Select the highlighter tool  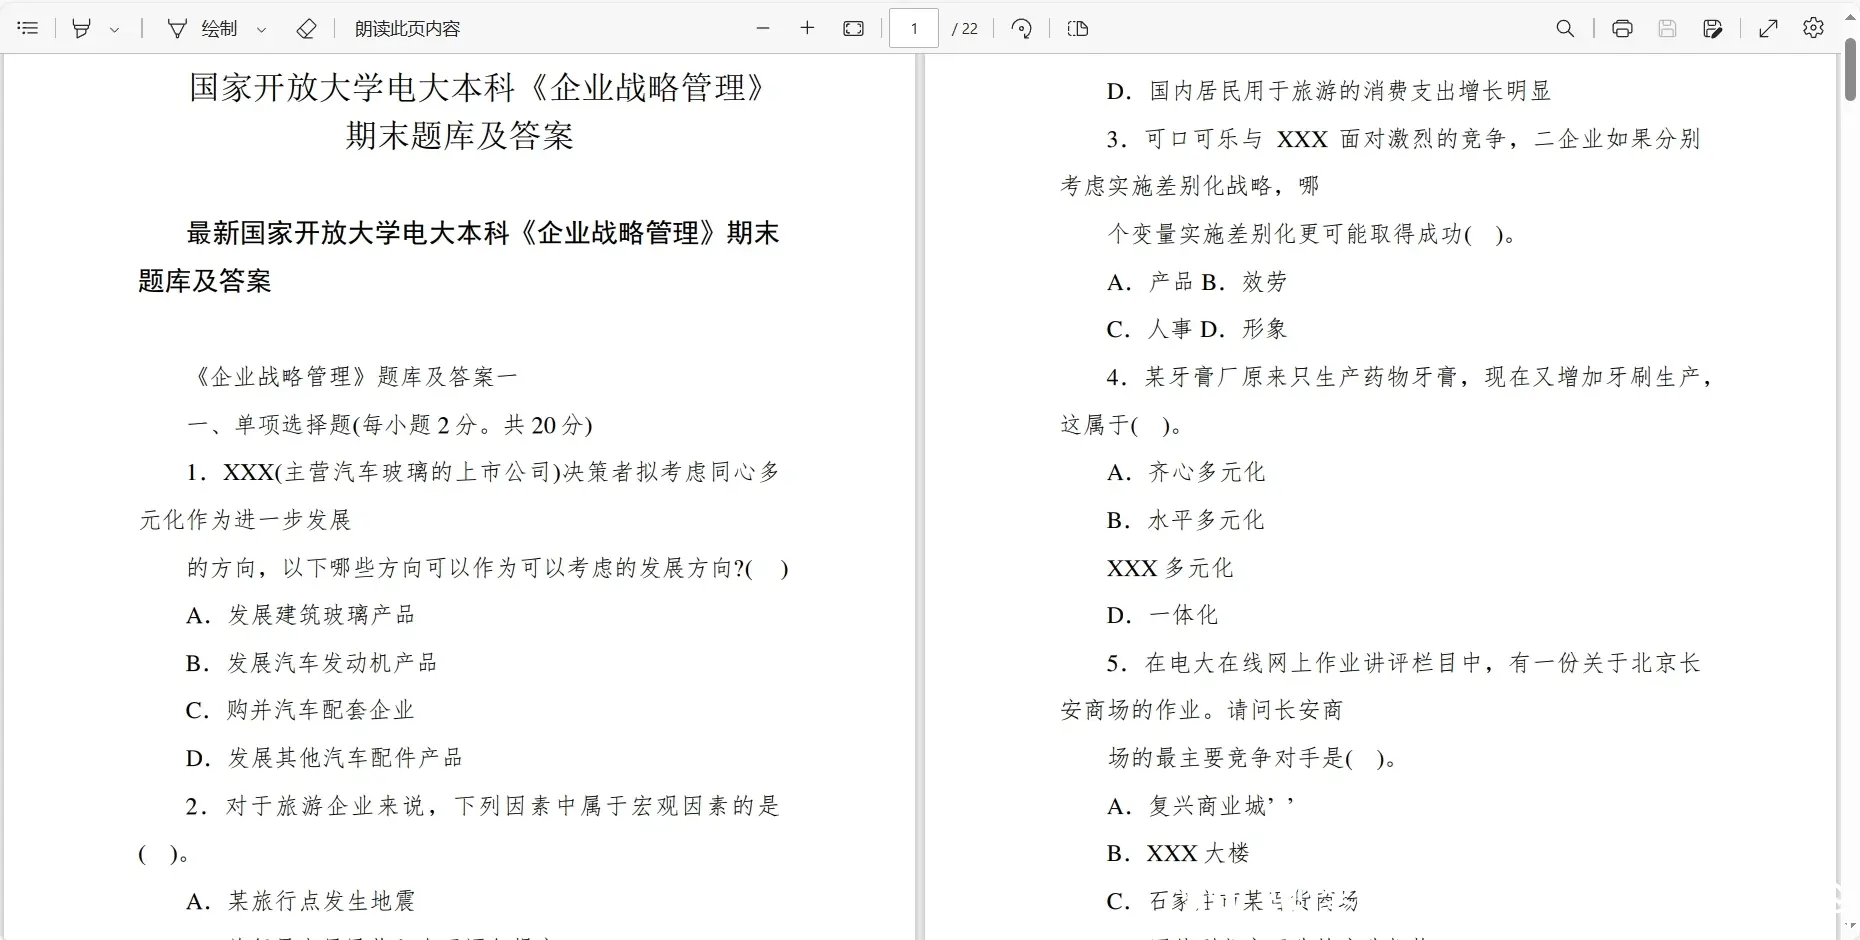(81, 28)
